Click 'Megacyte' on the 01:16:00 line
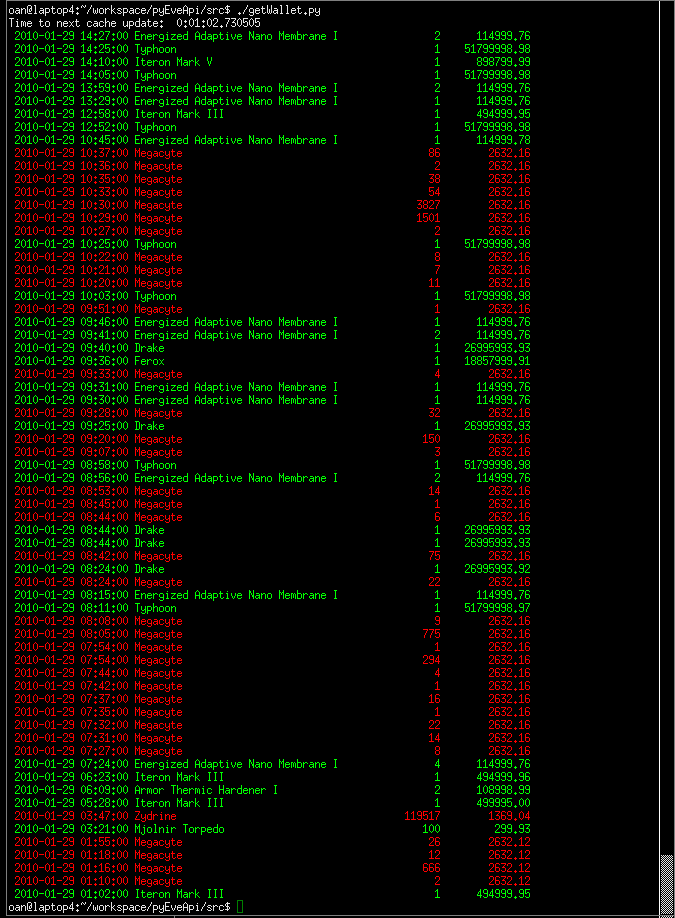Image resolution: width=675 pixels, height=918 pixels. 158,868
